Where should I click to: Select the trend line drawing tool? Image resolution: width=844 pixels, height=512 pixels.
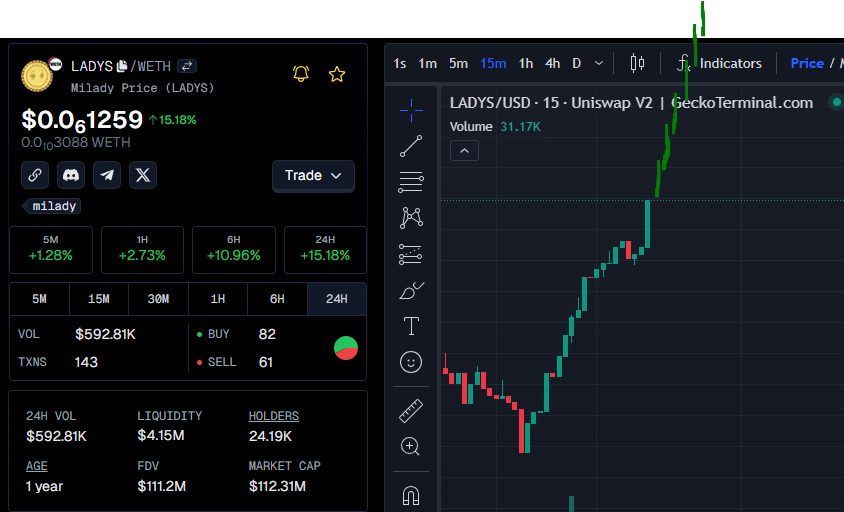(x=411, y=146)
